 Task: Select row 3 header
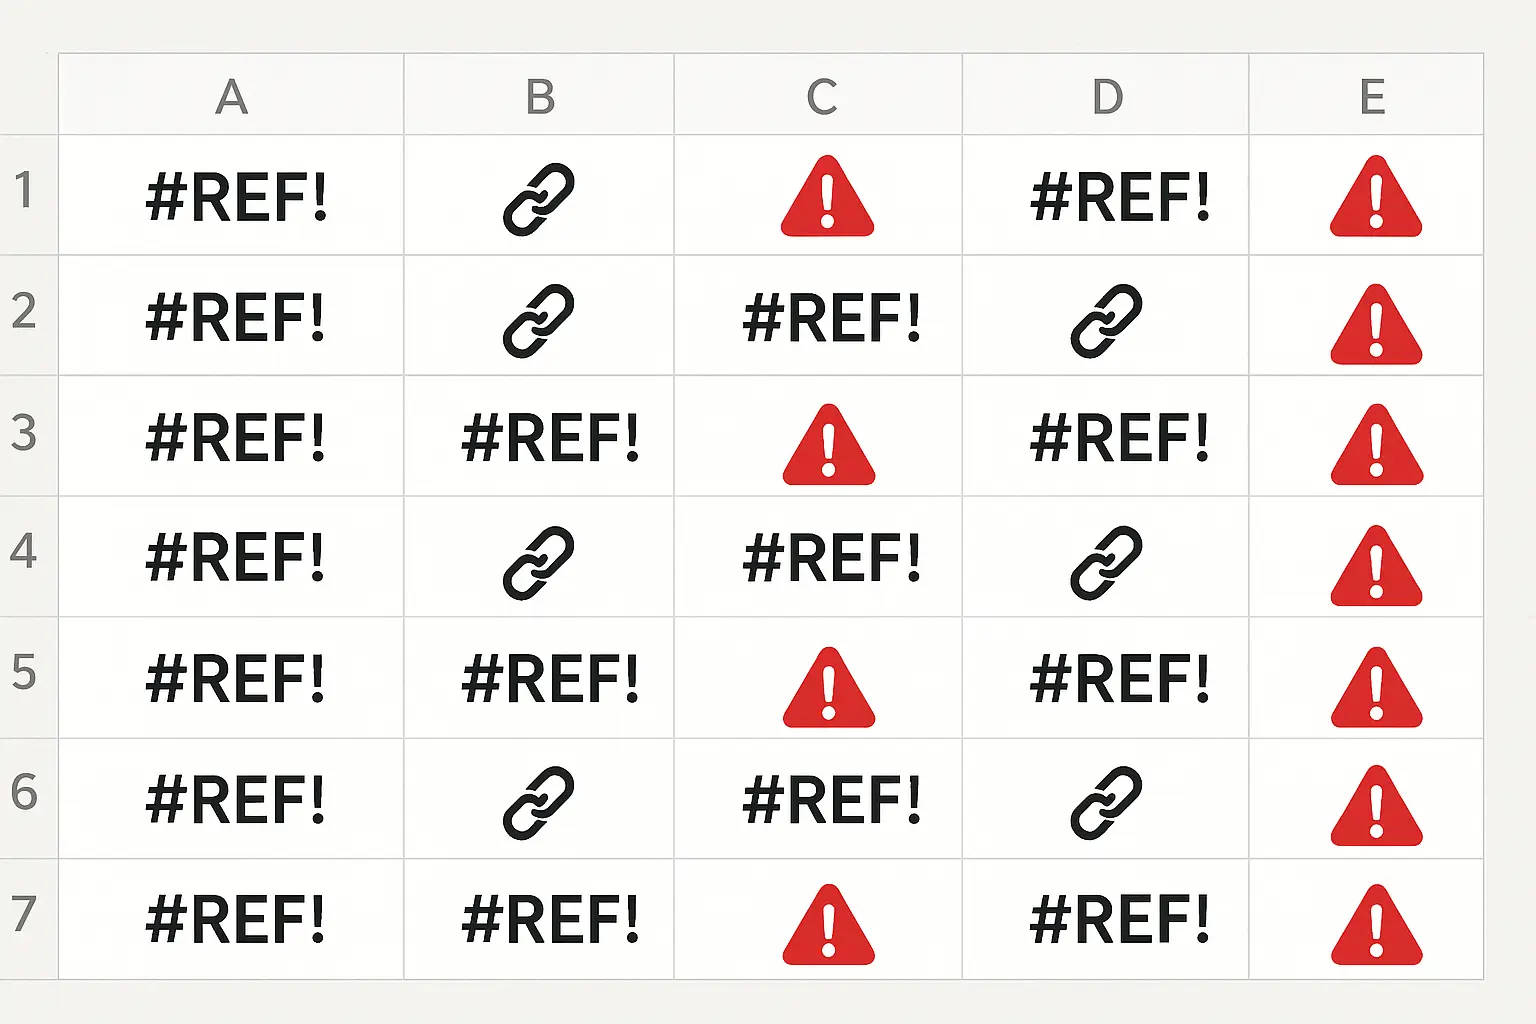pyautogui.click(x=24, y=433)
